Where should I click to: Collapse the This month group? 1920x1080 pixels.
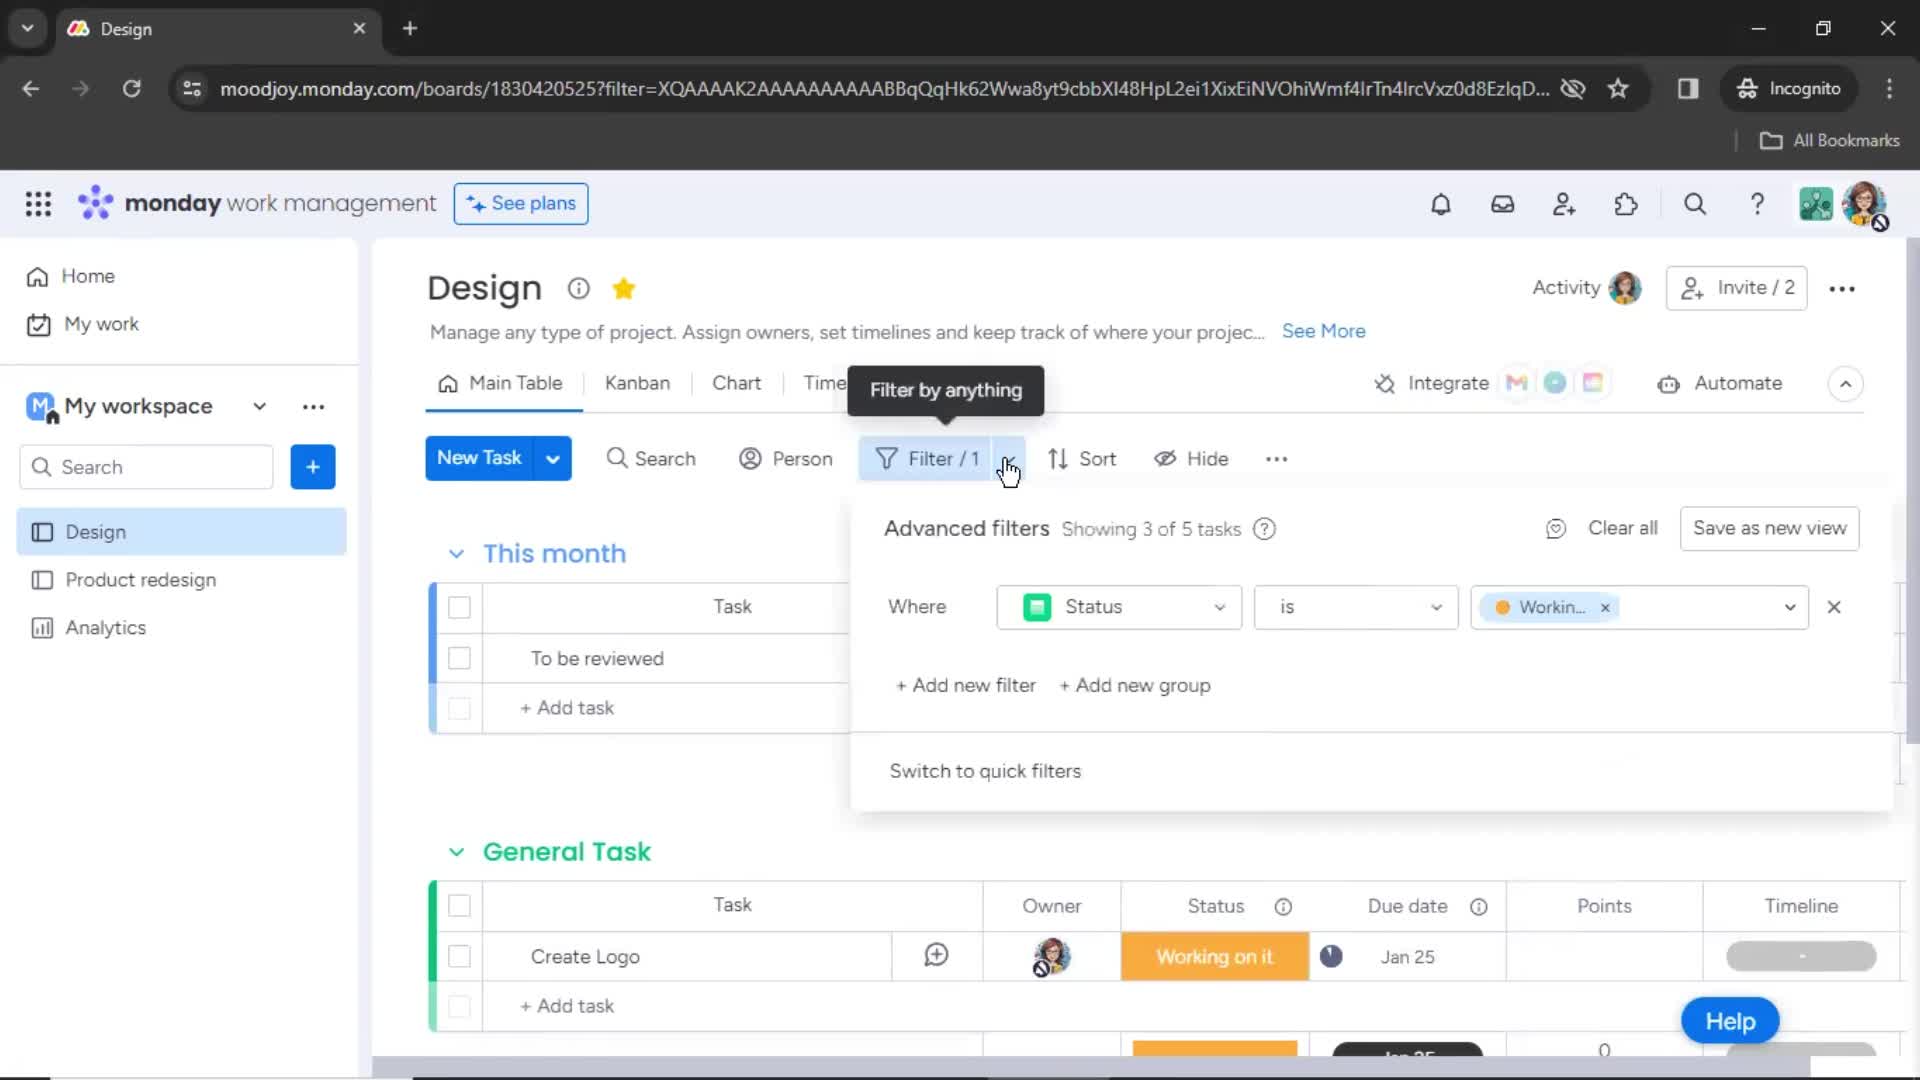tap(456, 554)
